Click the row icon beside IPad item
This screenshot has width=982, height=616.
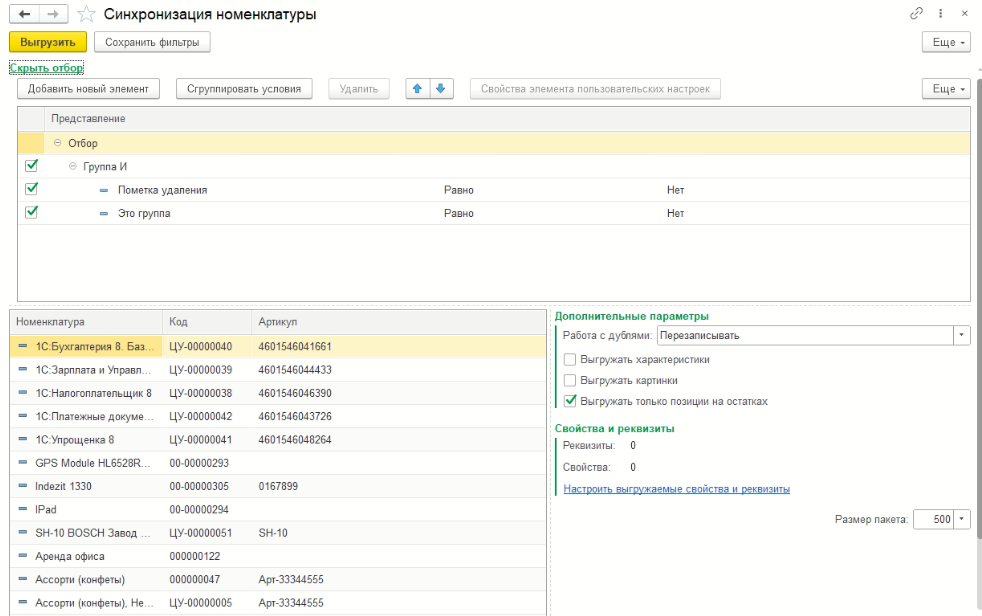coord(23,509)
